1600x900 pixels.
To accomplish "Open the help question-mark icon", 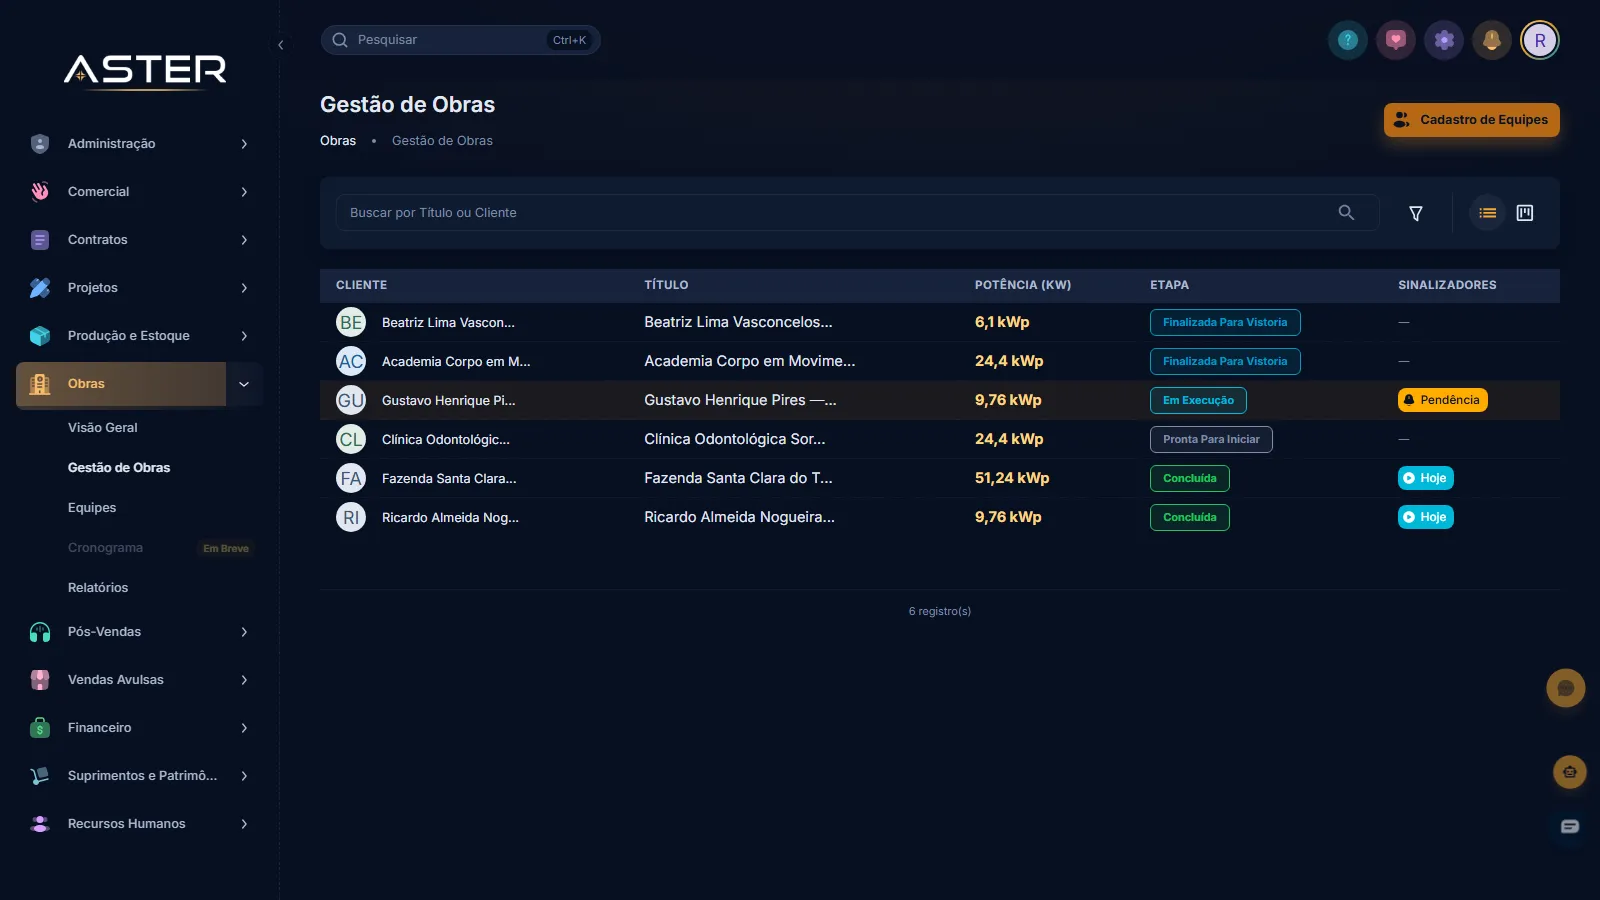I will coord(1348,40).
